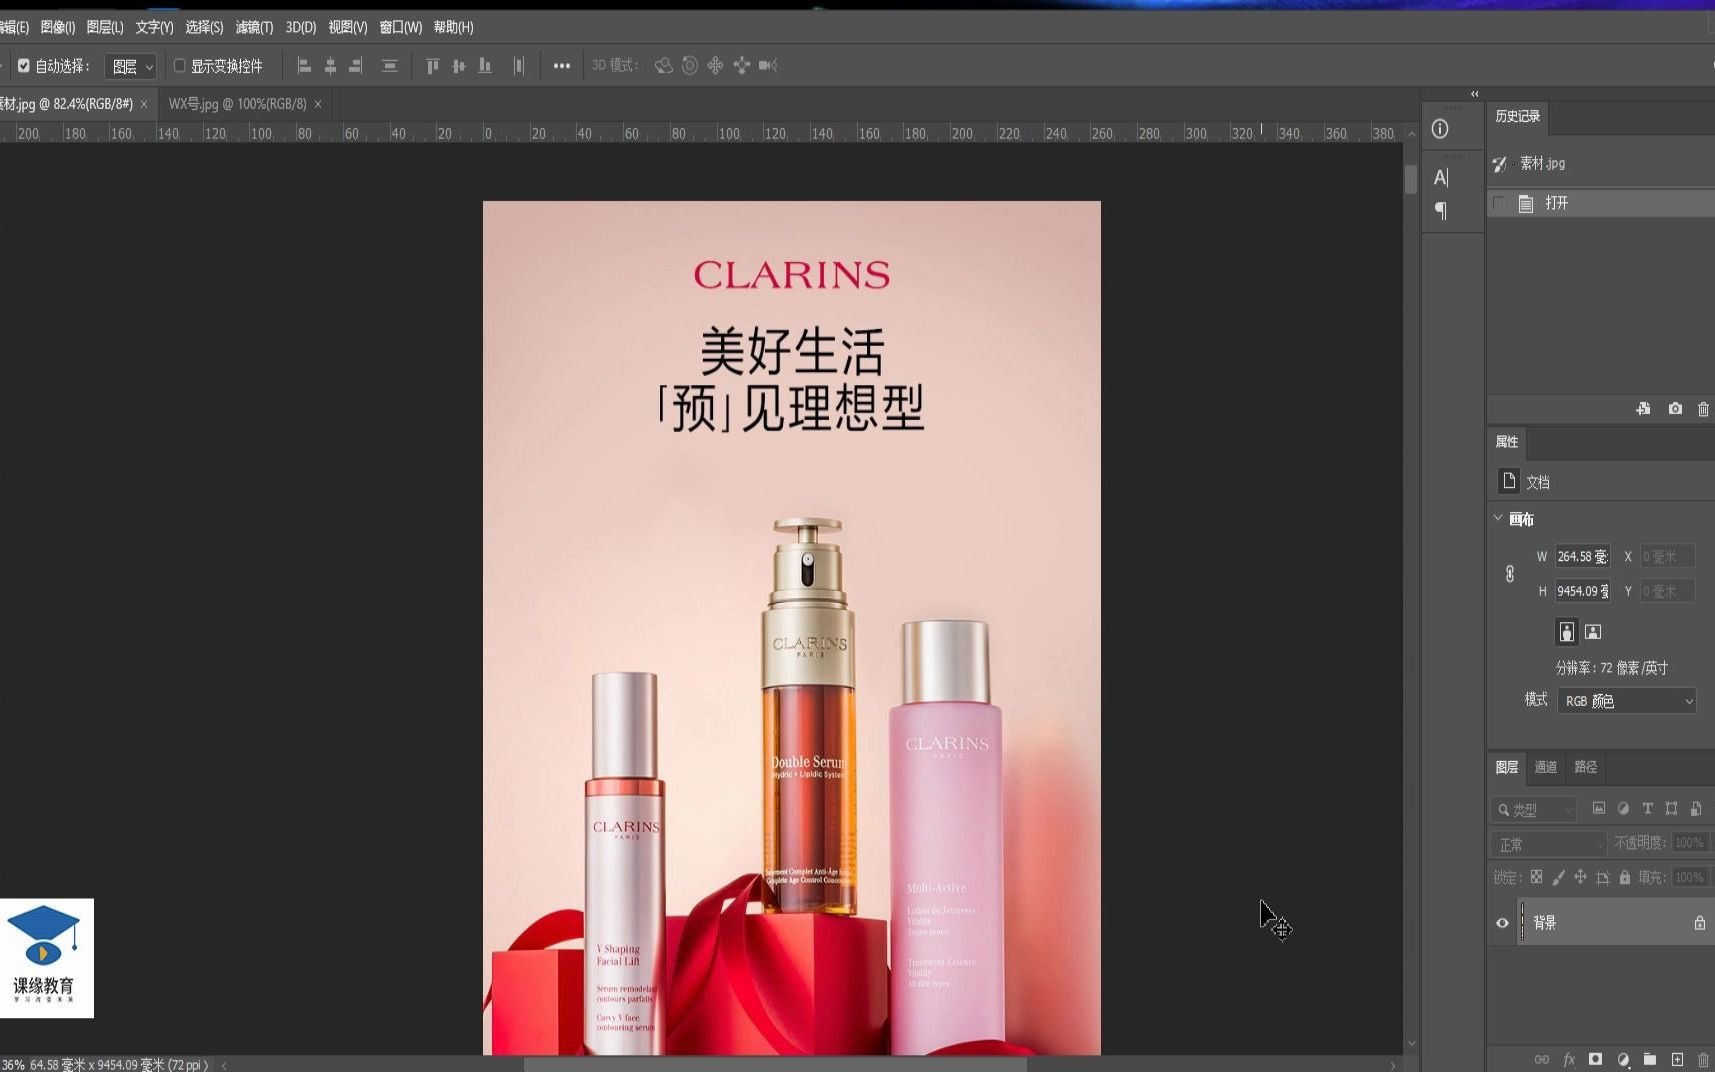The width and height of the screenshot is (1715, 1072).
Task: Open the 图层(L) menu
Action: (x=105, y=27)
